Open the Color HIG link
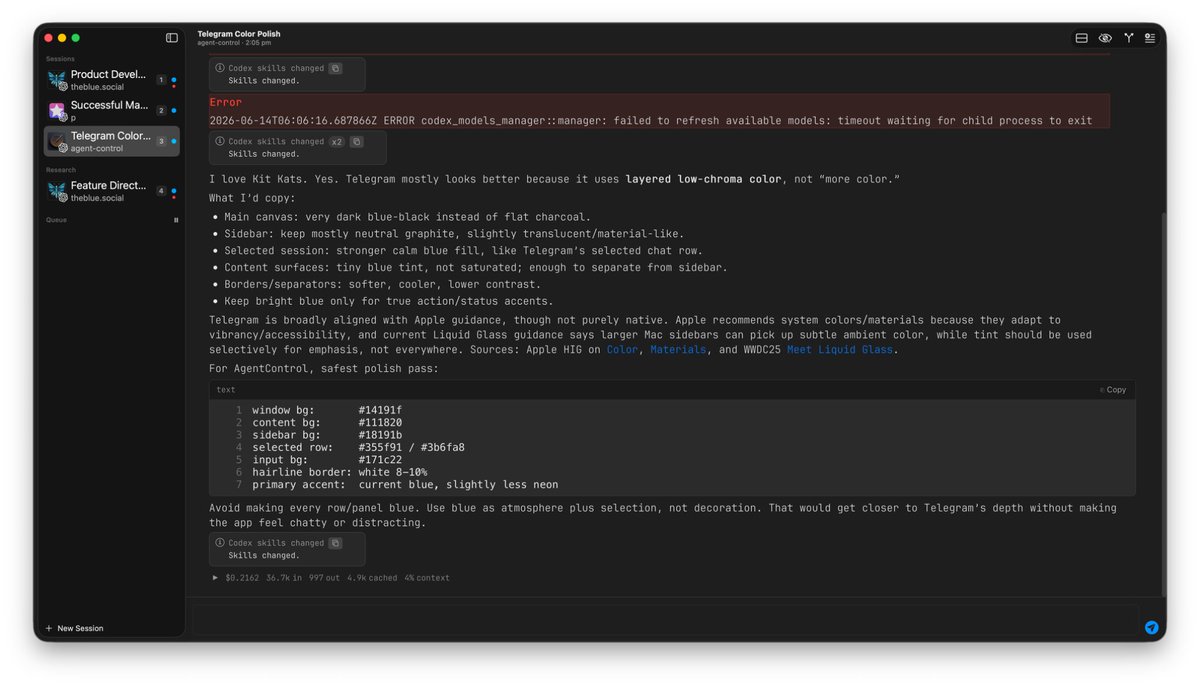Image resolution: width=1200 pixels, height=686 pixels. (x=621, y=349)
